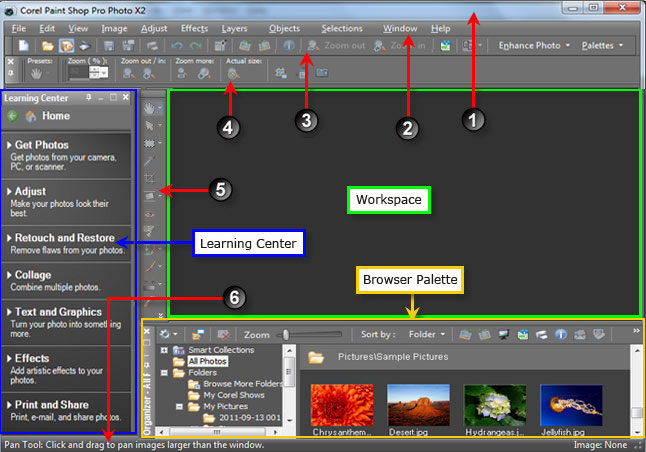Open the Help menu
The width and height of the screenshot is (646, 452).
440,28
